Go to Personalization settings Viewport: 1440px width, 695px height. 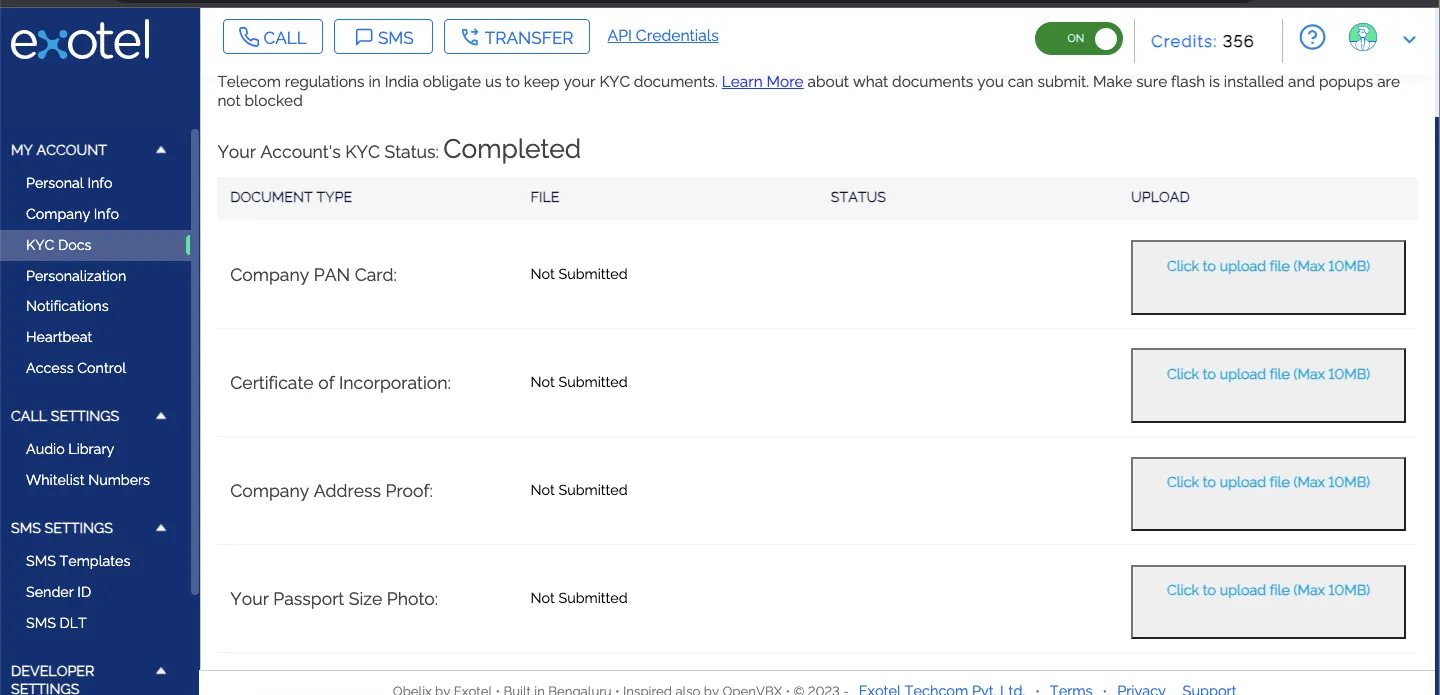point(76,276)
